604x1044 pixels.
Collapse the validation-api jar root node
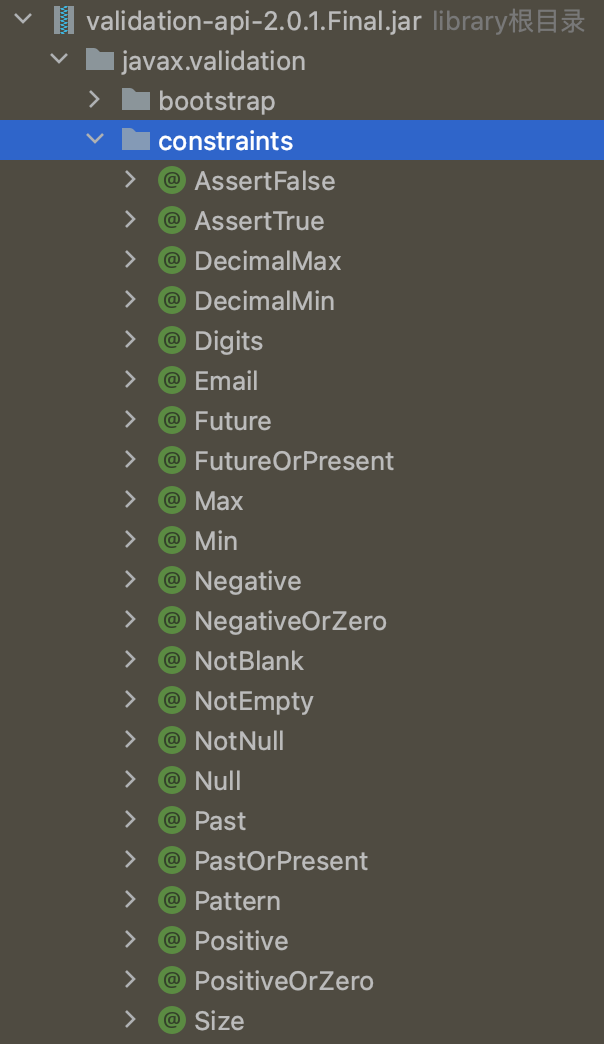click(x=25, y=19)
